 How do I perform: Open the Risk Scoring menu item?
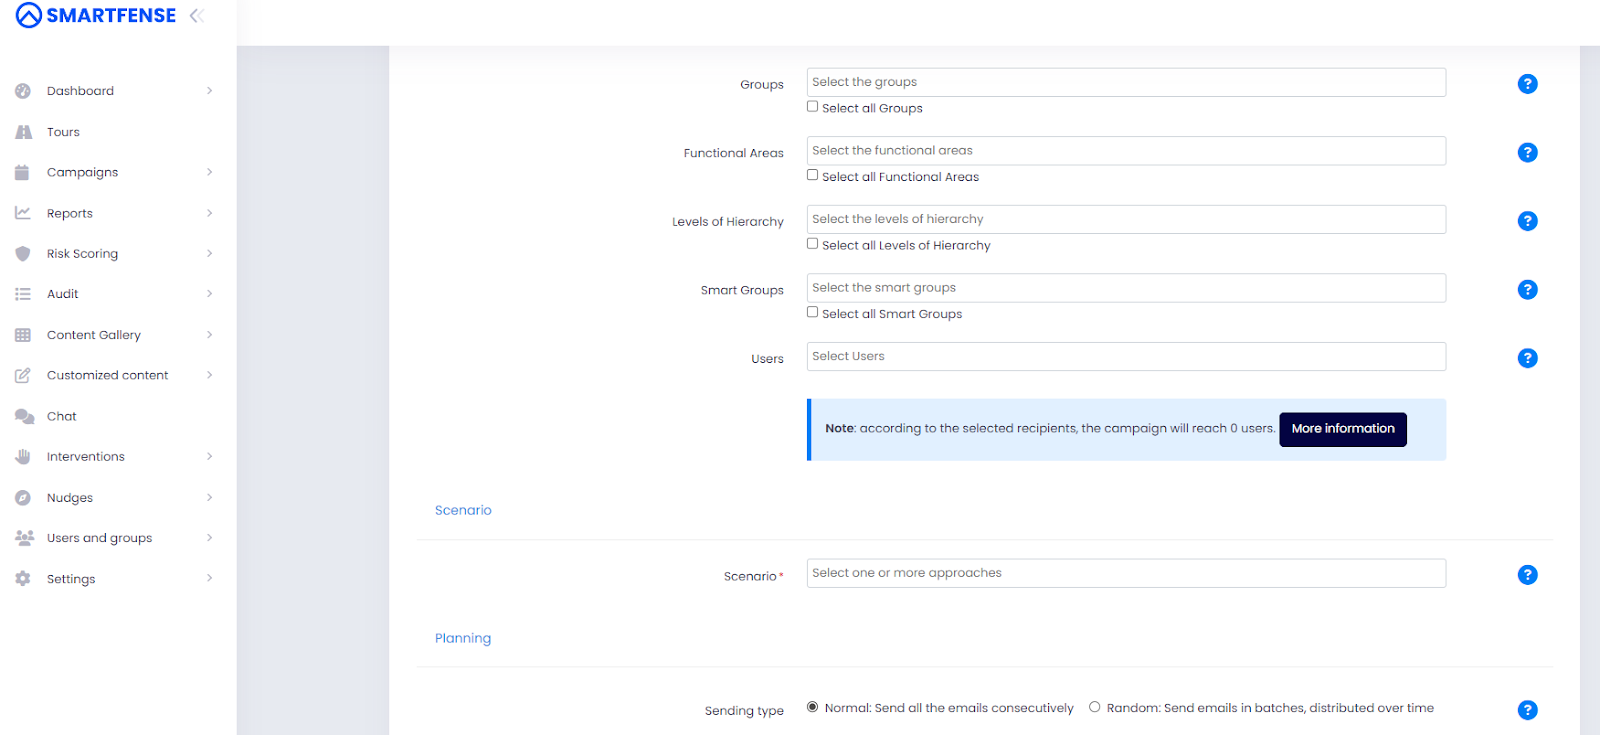82,254
